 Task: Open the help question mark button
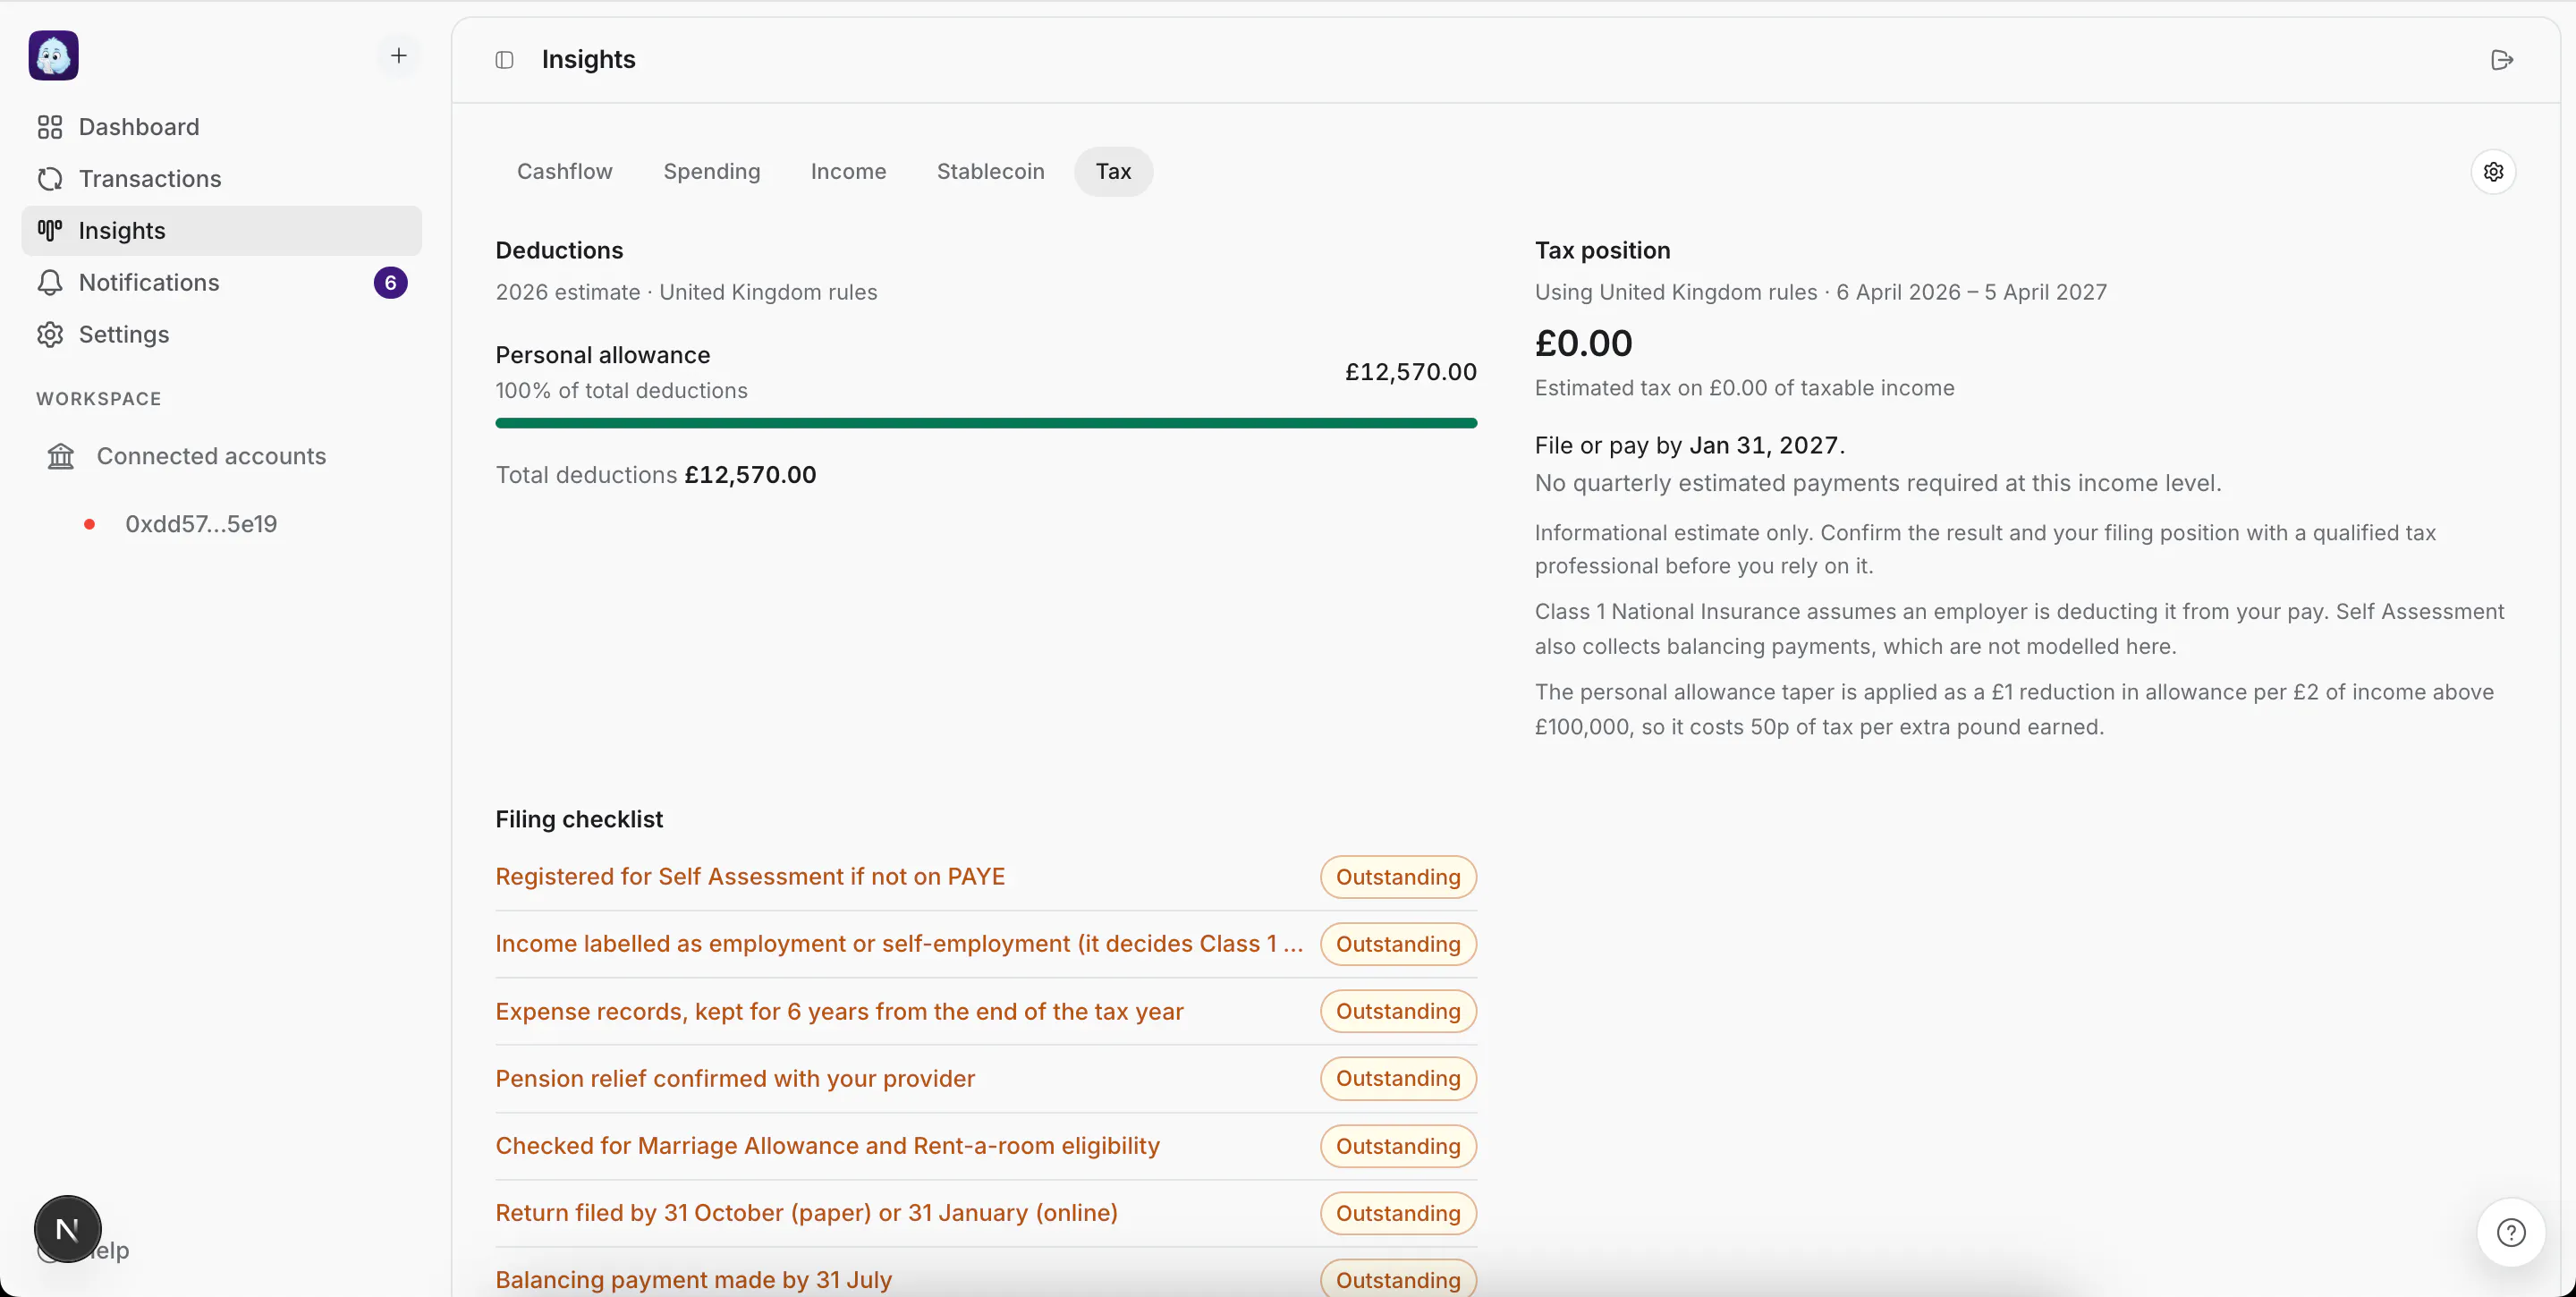tap(2511, 1233)
